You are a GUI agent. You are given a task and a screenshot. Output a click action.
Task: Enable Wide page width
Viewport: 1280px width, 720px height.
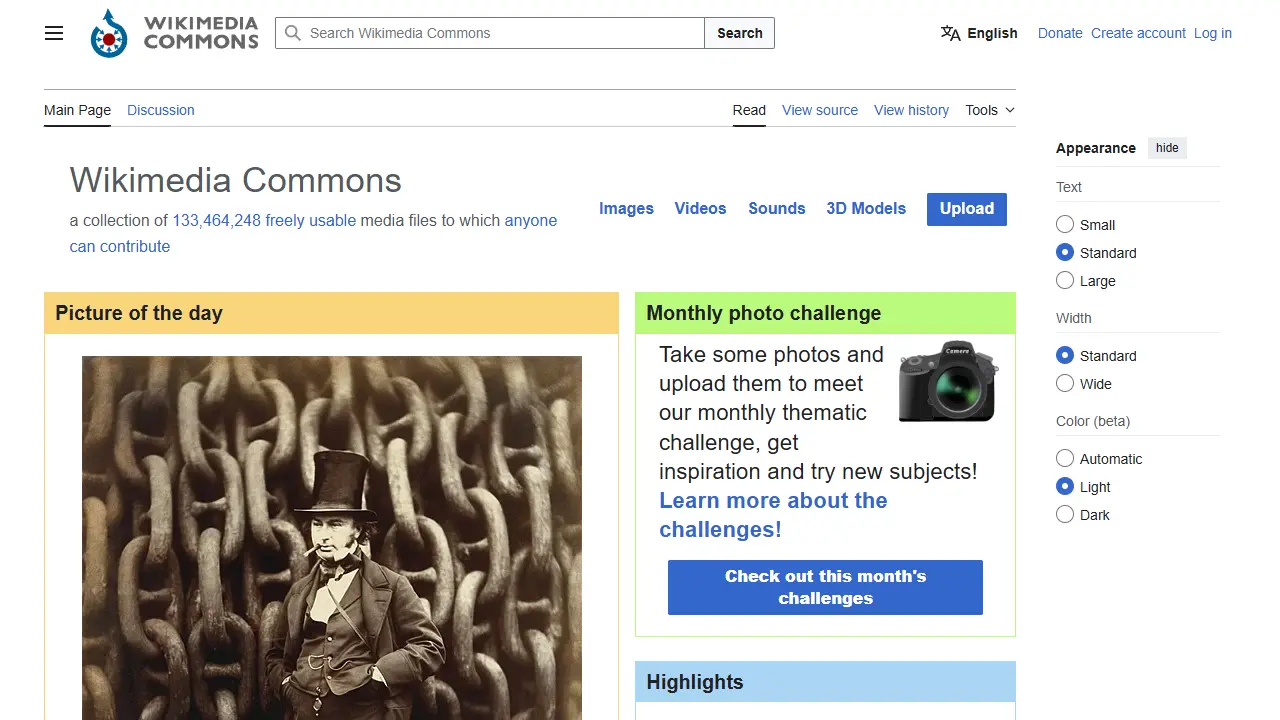coord(1065,383)
